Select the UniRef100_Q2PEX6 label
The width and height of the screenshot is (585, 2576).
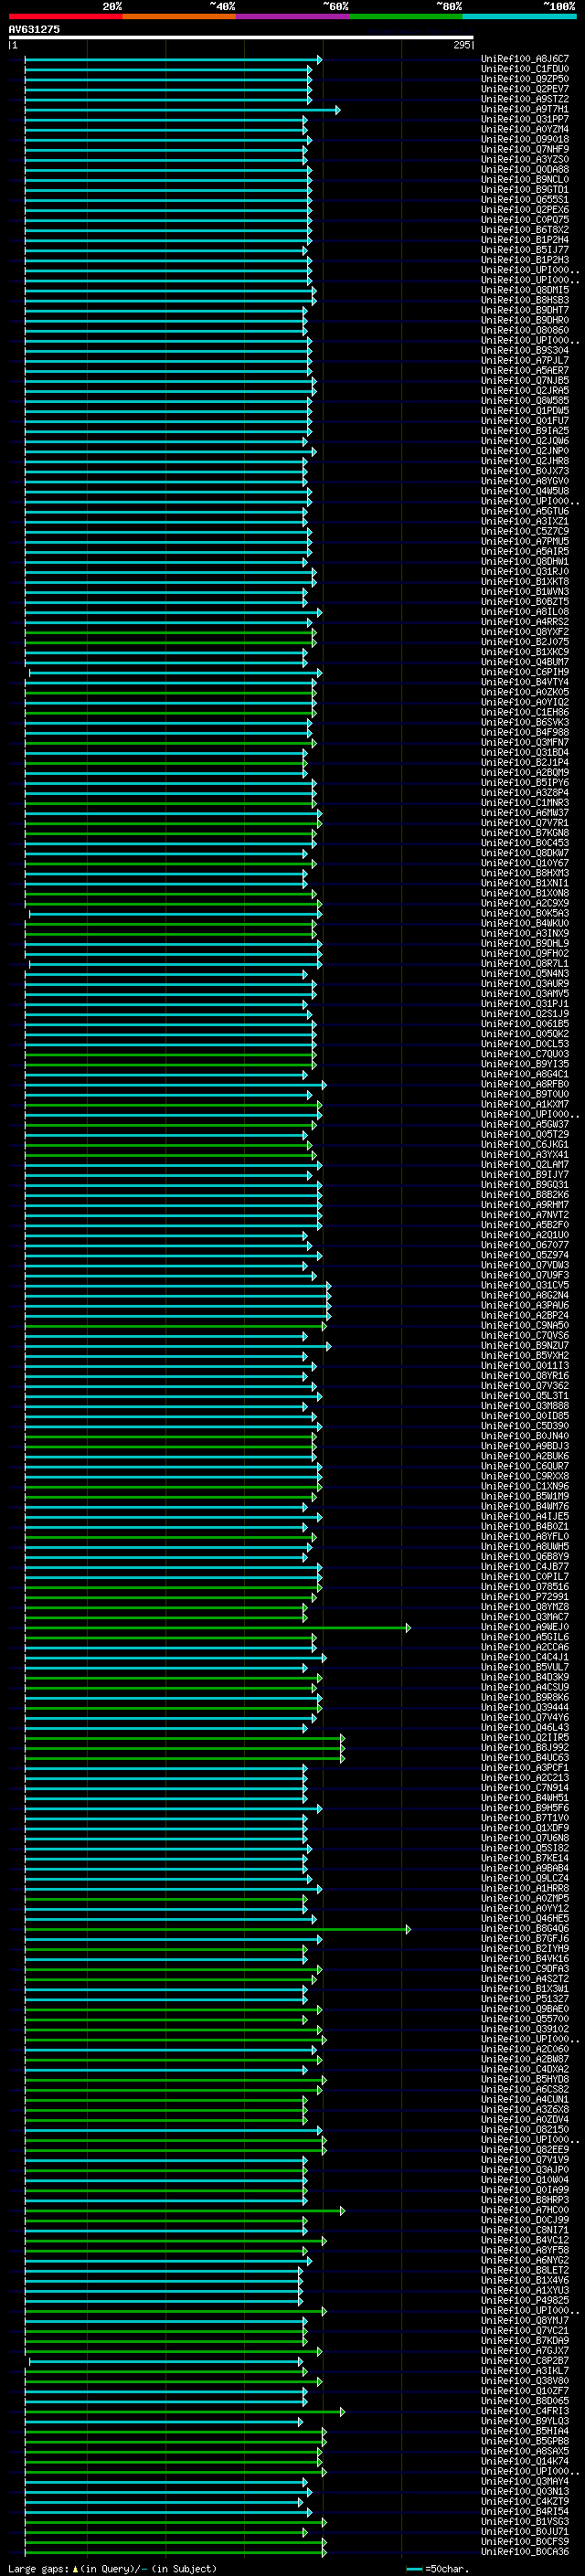click(525, 209)
